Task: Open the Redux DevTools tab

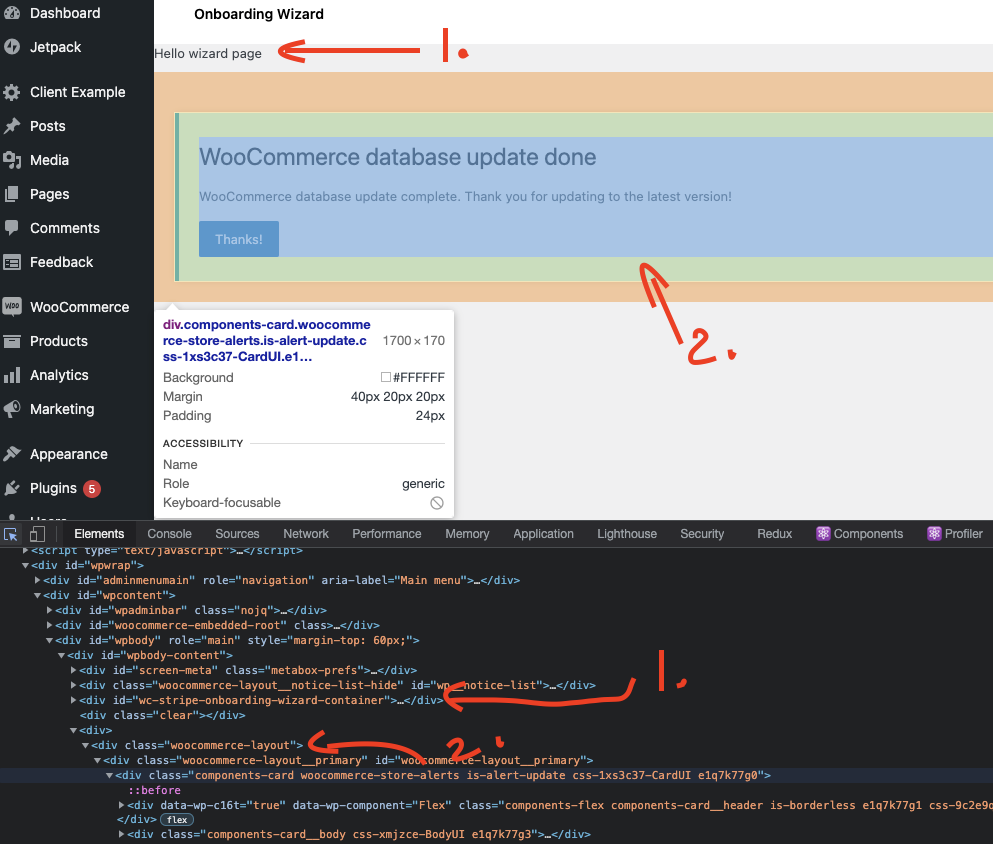Action: 774,533
